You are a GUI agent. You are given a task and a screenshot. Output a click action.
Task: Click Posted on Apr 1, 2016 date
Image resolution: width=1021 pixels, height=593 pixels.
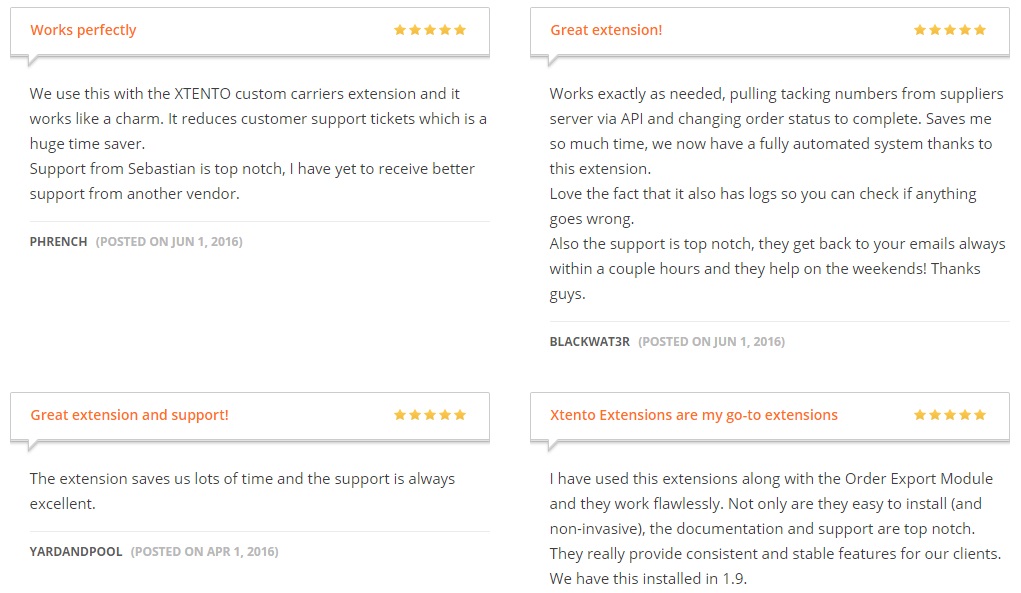pyautogui.click(x=204, y=552)
